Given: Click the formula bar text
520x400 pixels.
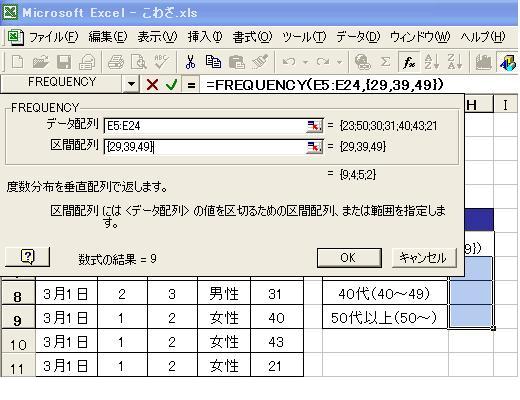Looking at the screenshot, I should click(x=325, y=85).
